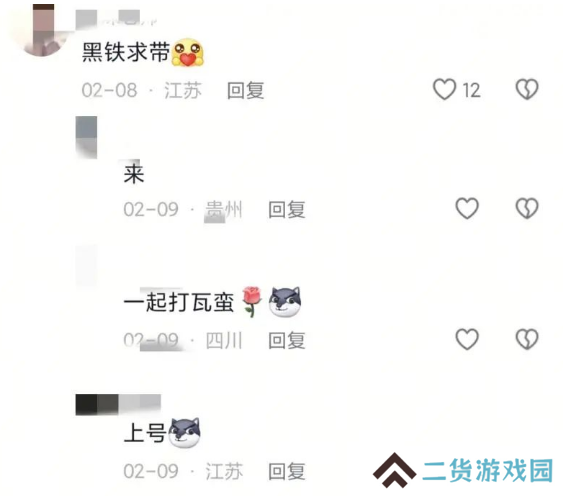Screen dimensions: 563x496
Task: Reply to the 上号 comment from 江苏
Action: [x=287, y=471]
